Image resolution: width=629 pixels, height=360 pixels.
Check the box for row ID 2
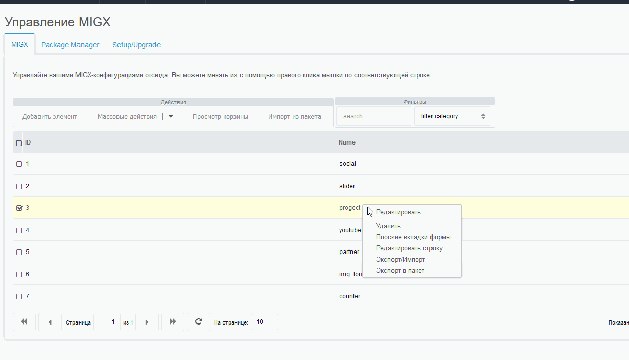click(x=18, y=186)
